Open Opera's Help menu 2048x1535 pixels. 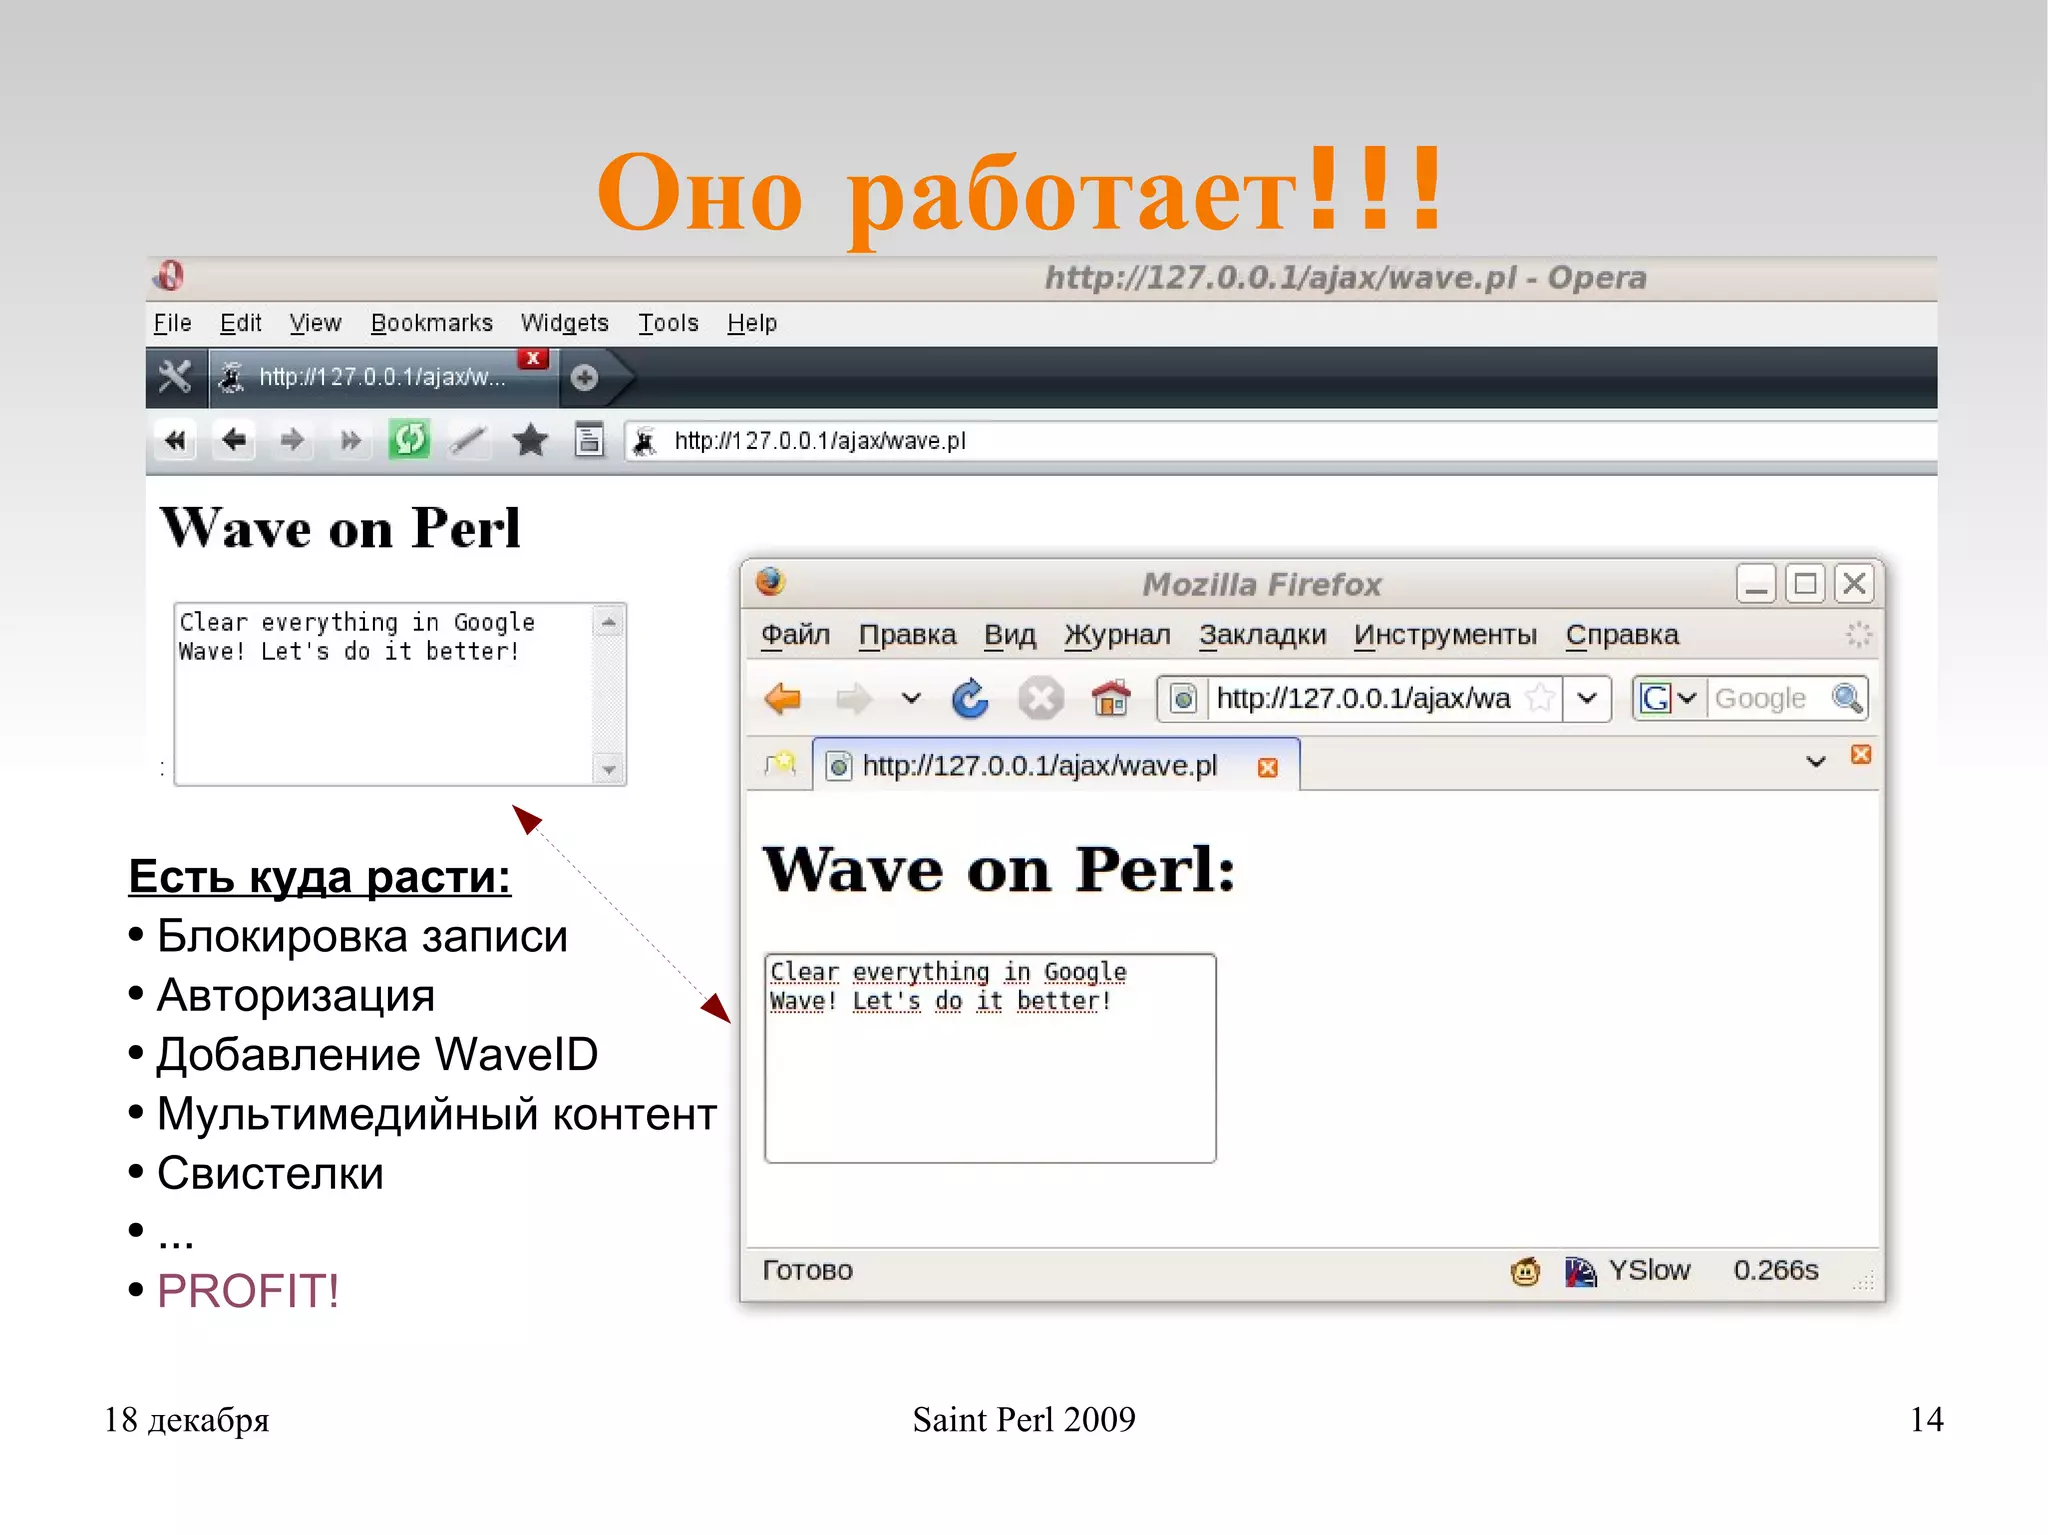[752, 323]
